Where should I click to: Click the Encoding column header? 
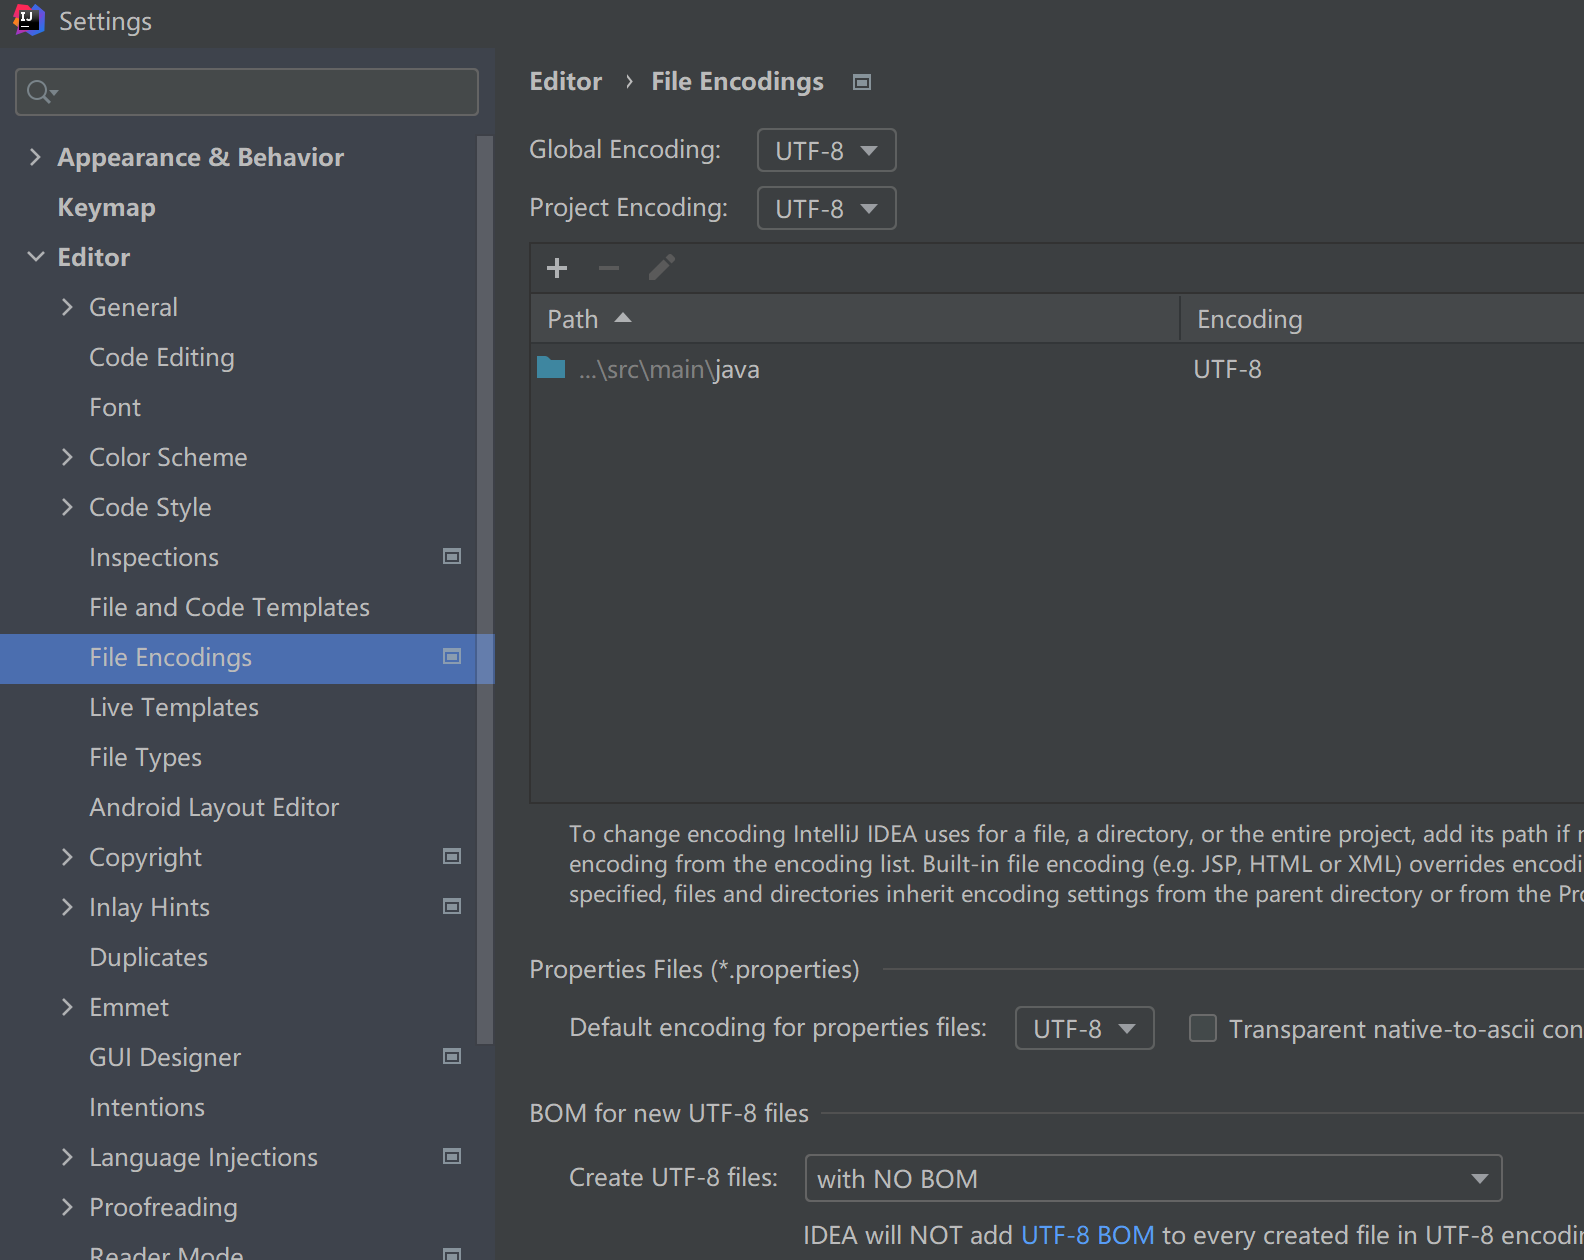[1383, 318]
